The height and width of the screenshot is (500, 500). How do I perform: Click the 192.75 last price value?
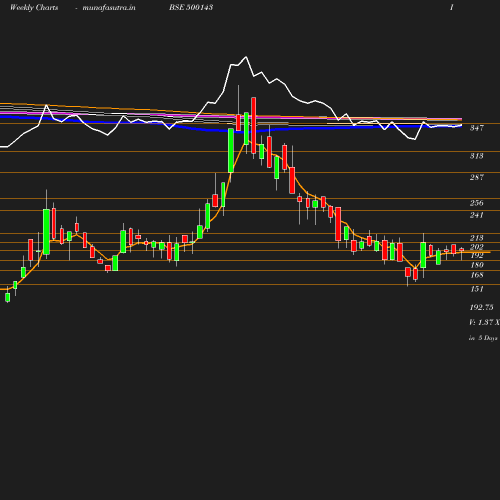[481, 307]
